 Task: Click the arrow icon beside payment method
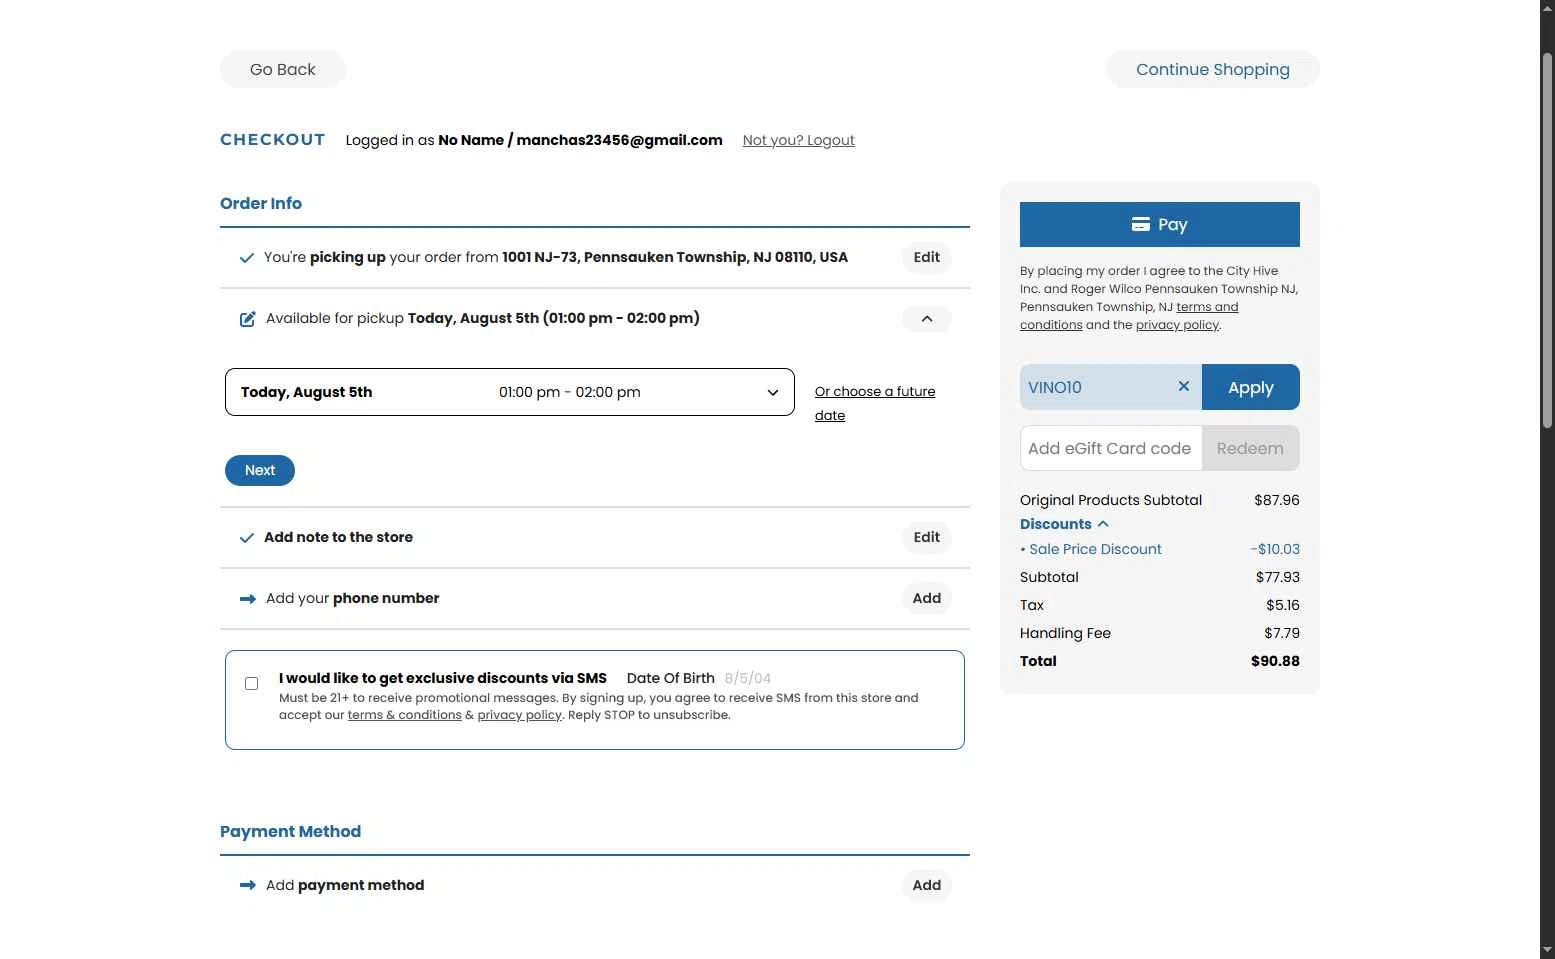(248, 885)
